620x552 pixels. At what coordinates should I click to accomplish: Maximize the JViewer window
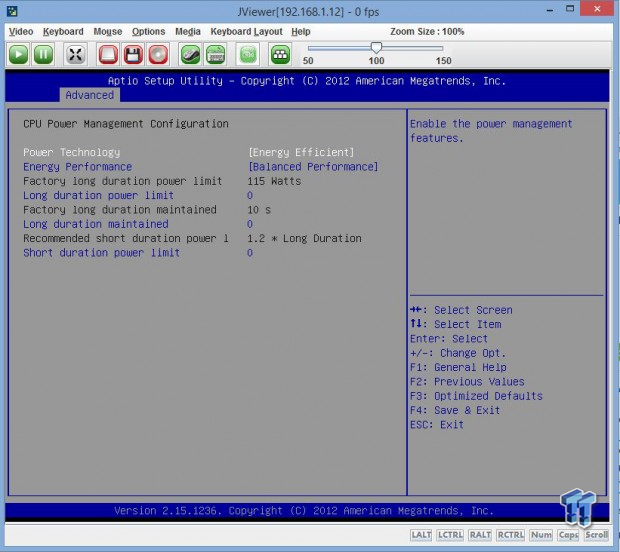point(570,9)
